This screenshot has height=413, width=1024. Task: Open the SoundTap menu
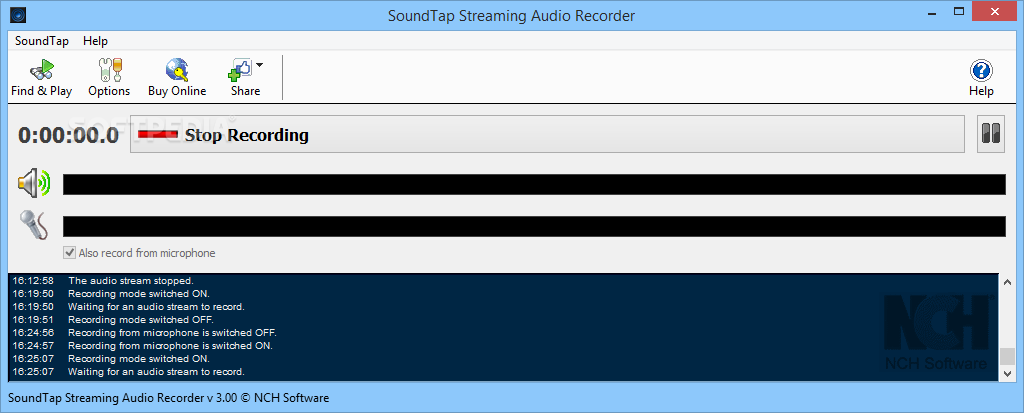[x=42, y=41]
